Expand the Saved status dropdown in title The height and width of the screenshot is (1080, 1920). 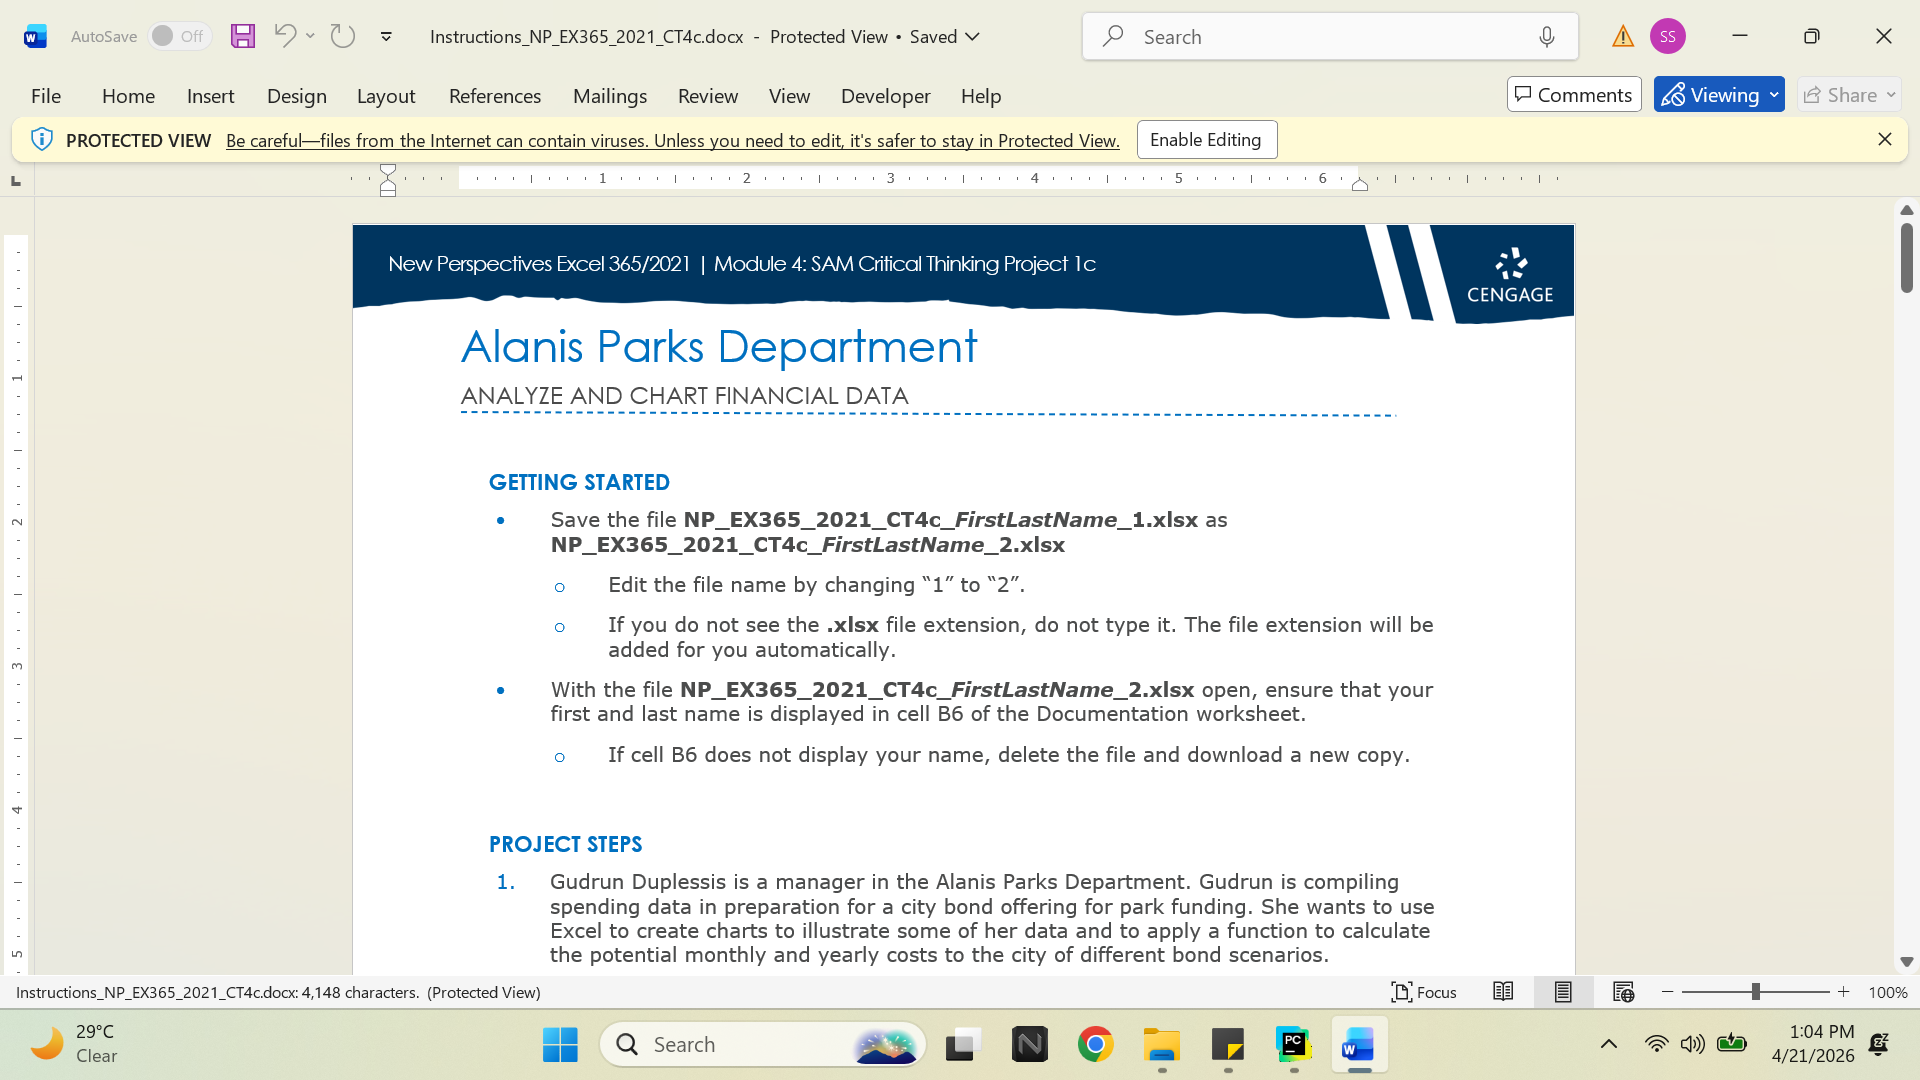click(972, 37)
